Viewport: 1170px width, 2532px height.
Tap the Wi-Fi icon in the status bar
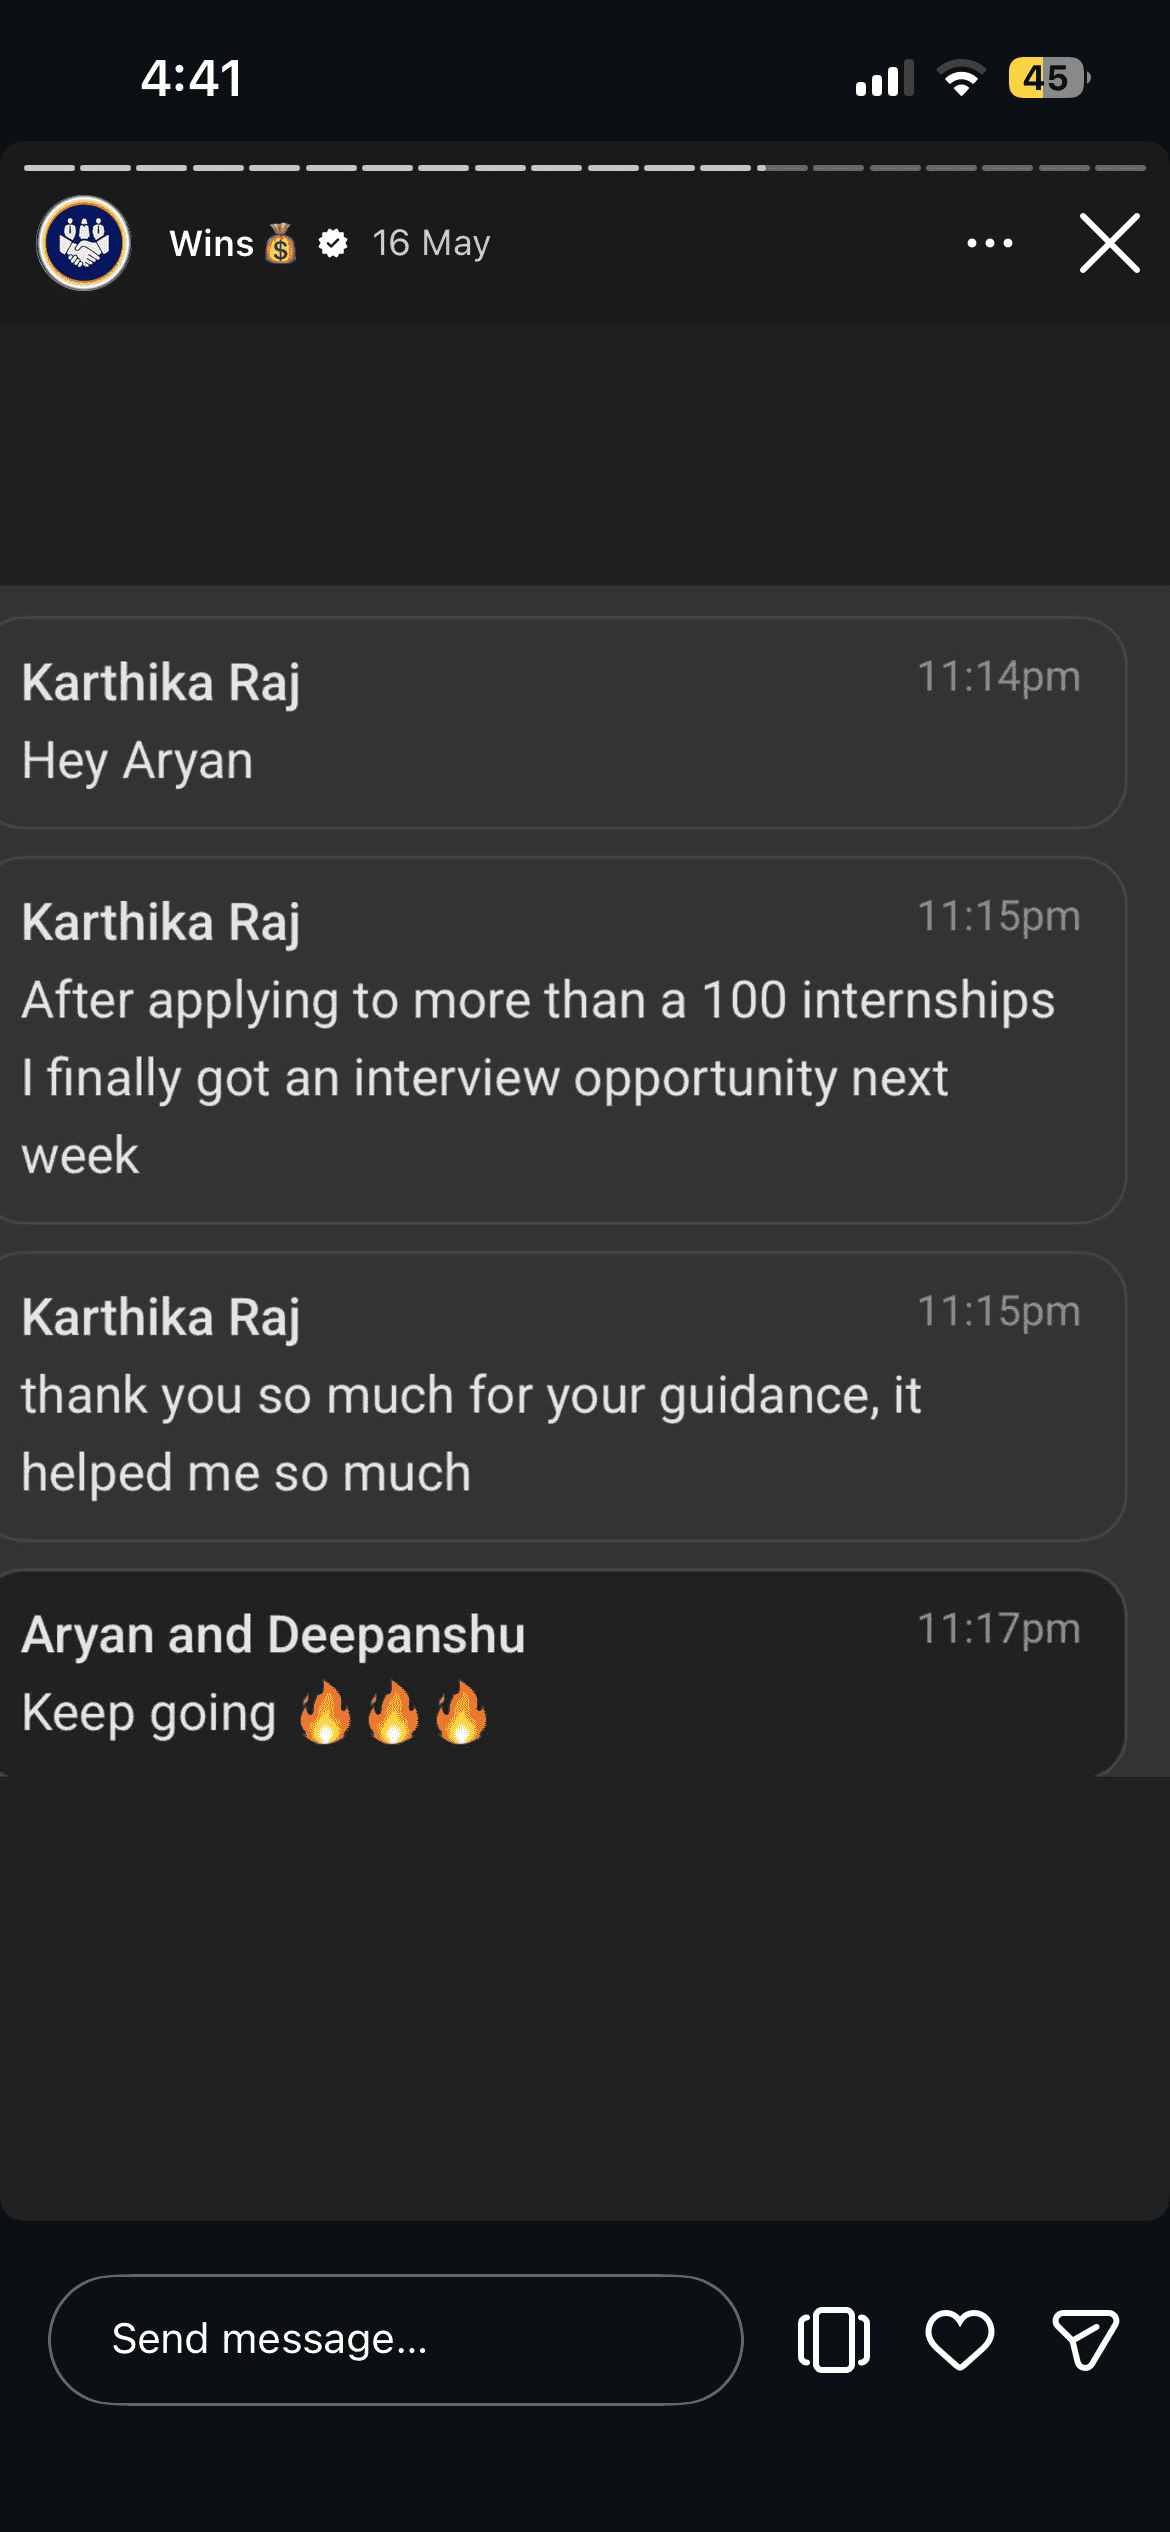[962, 78]
